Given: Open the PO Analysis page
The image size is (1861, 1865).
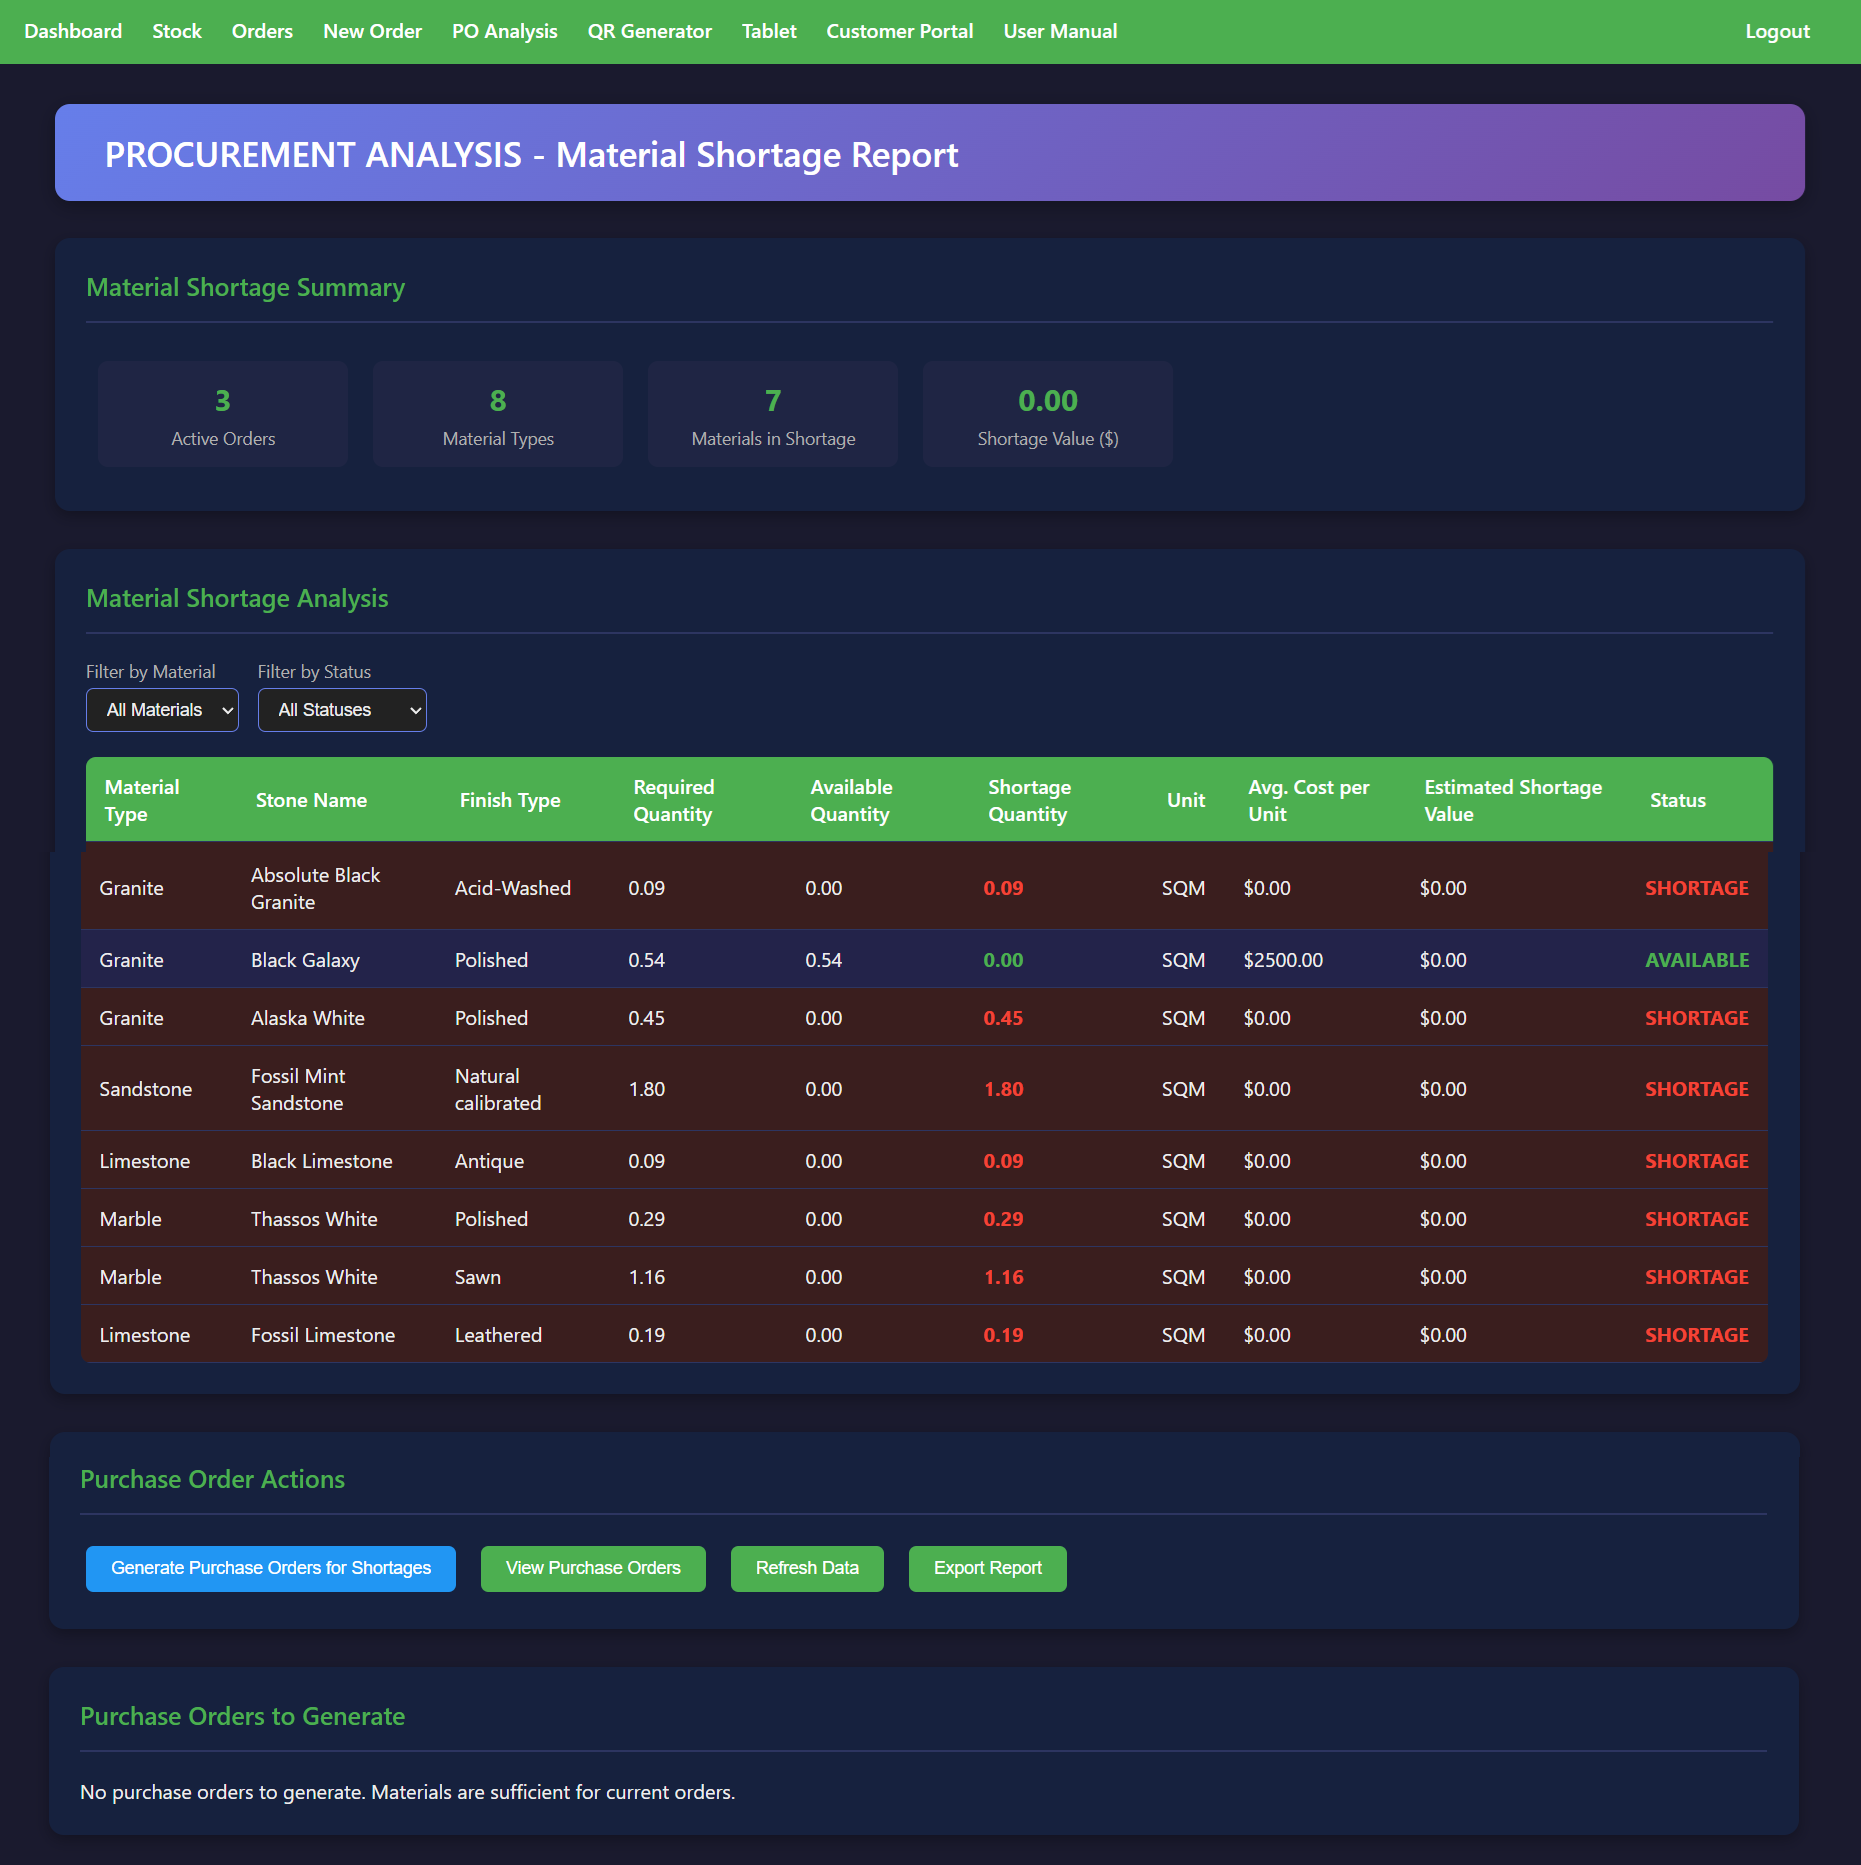Looking at the screenshot, I should pyautogui.click(x=504, y=31).
